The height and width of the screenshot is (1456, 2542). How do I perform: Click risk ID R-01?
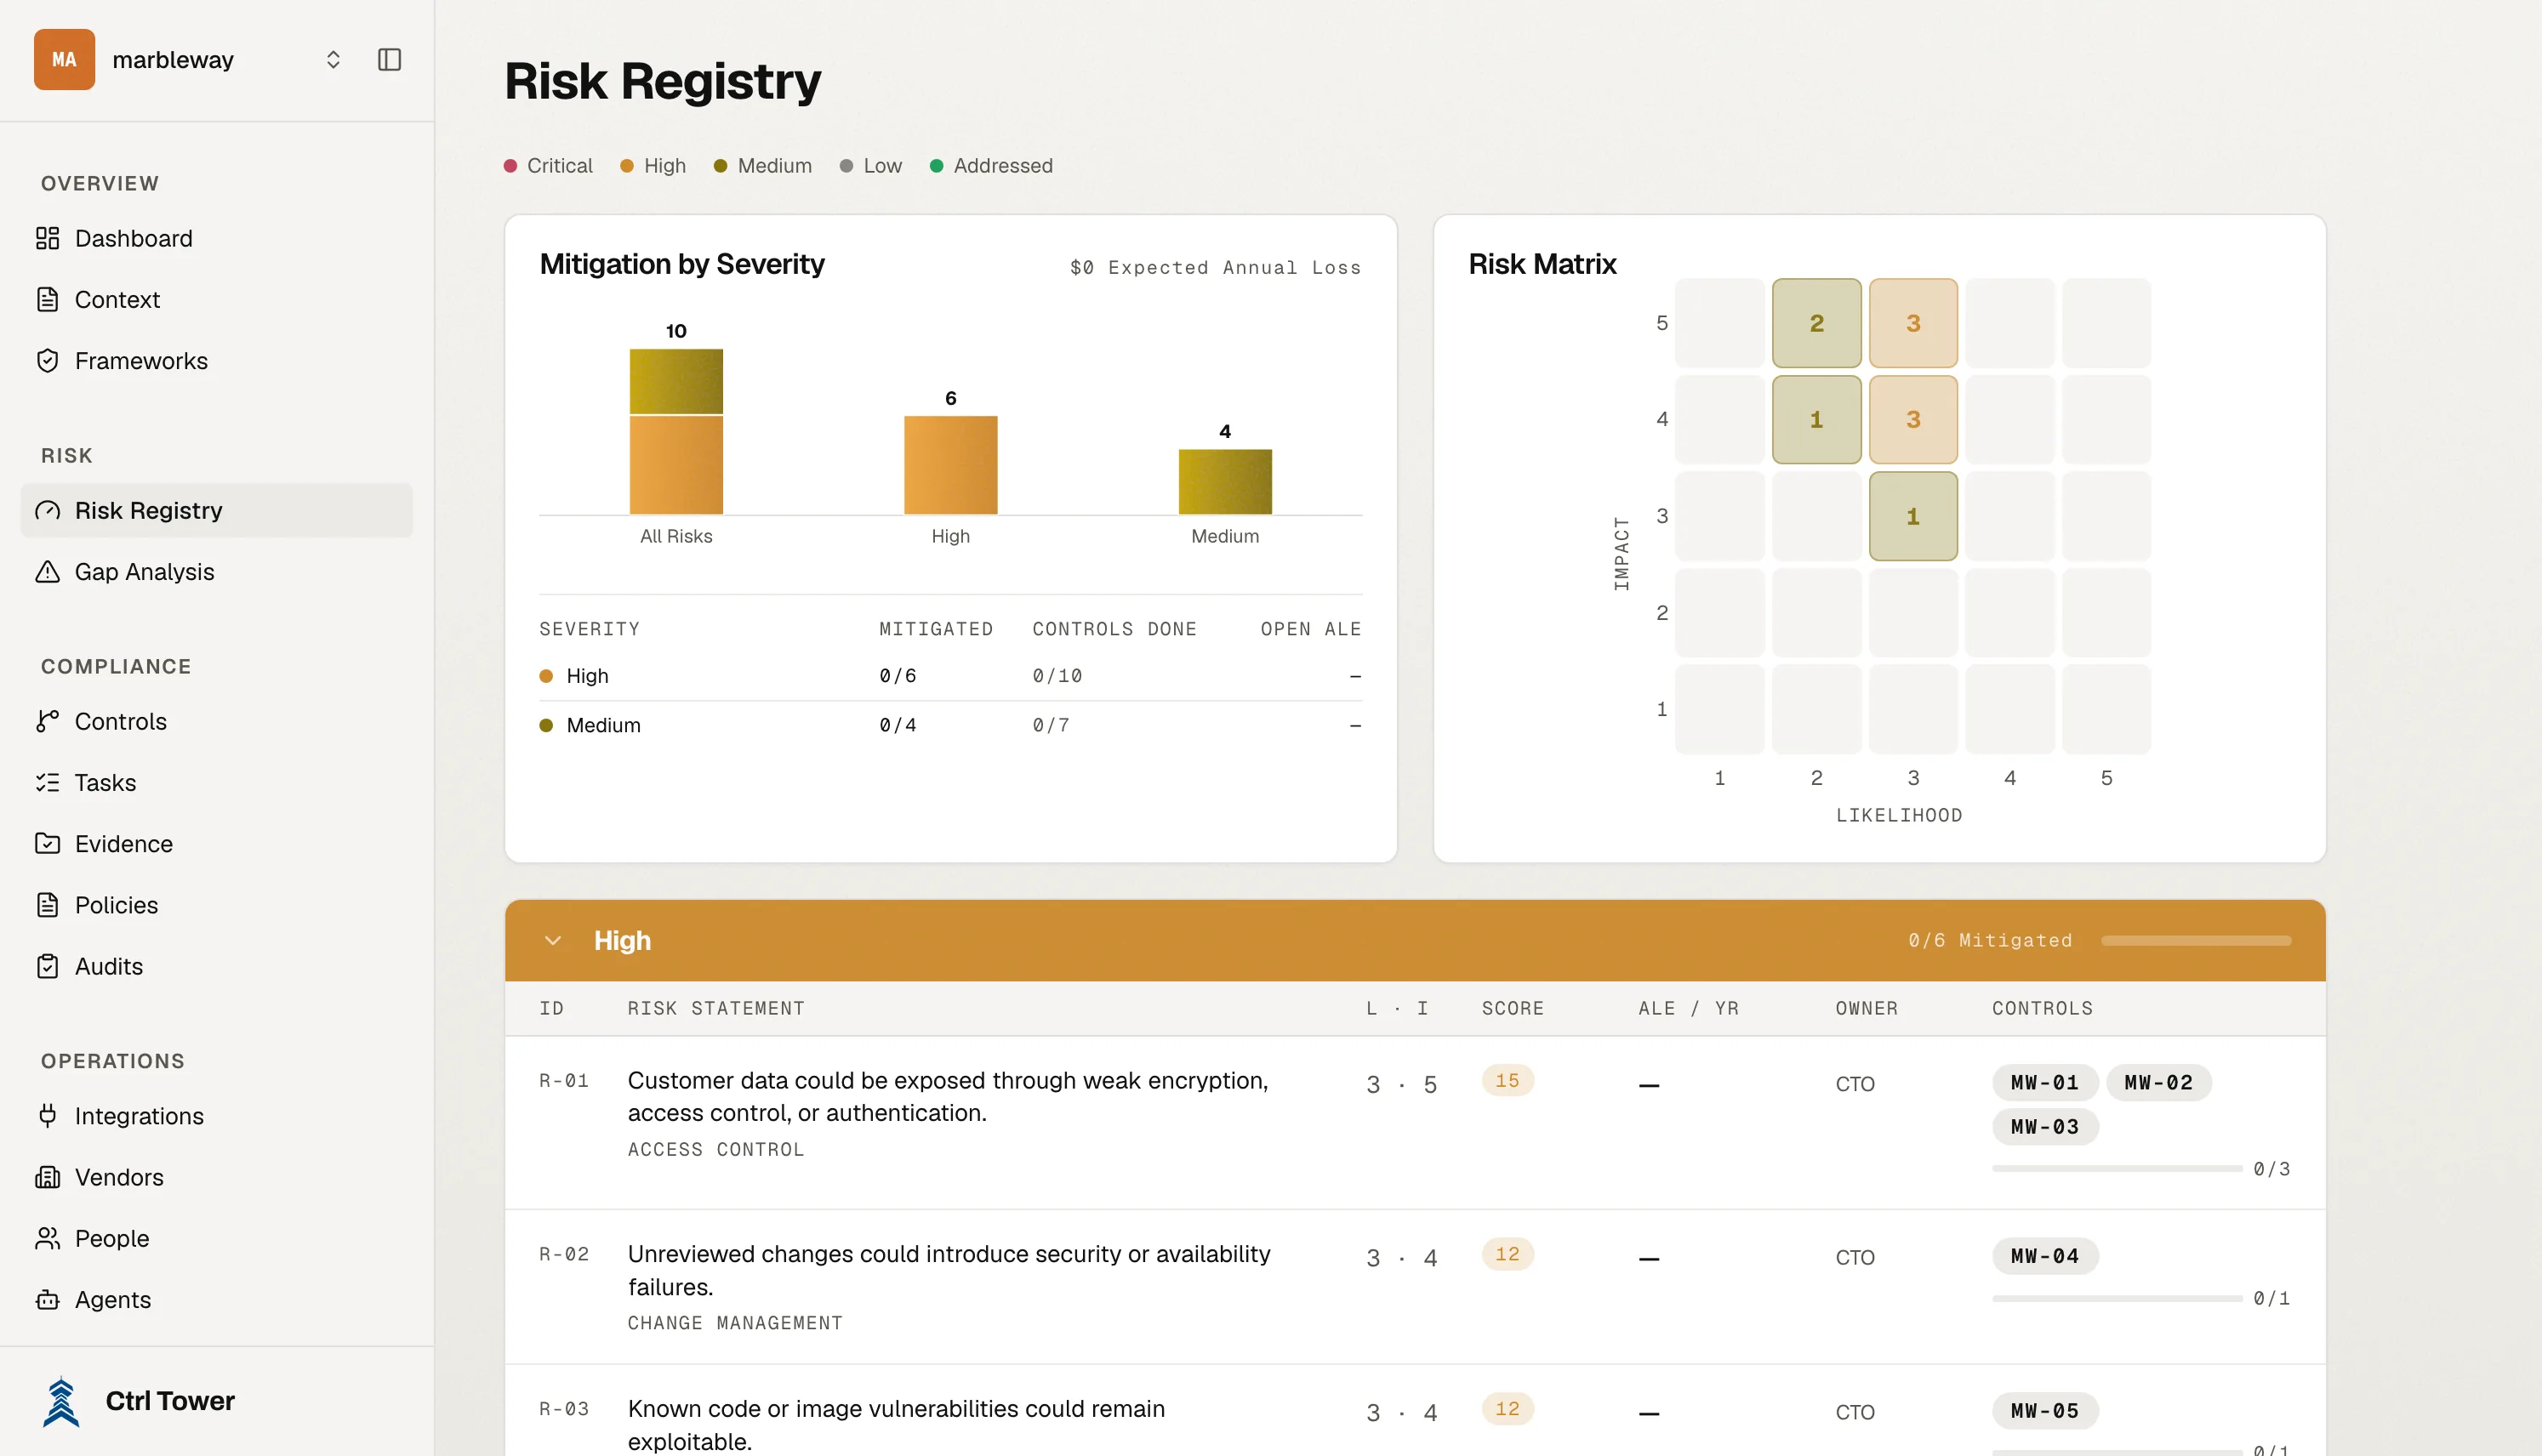(564, 1080)
